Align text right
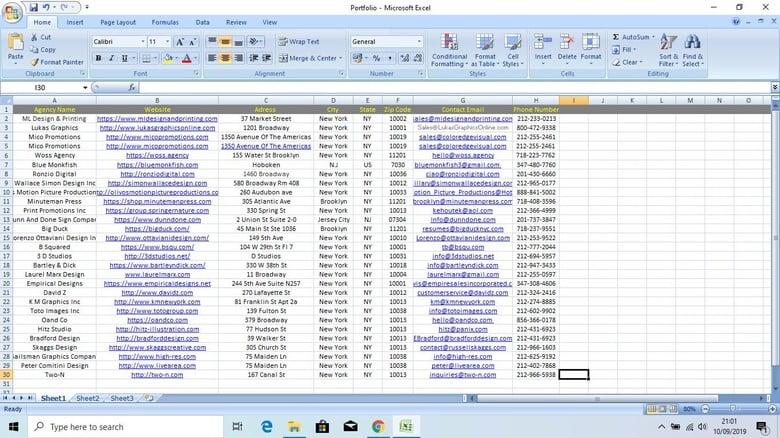This screenshot has width=780, height=438. pyautogui.click(x=238, y=58)
